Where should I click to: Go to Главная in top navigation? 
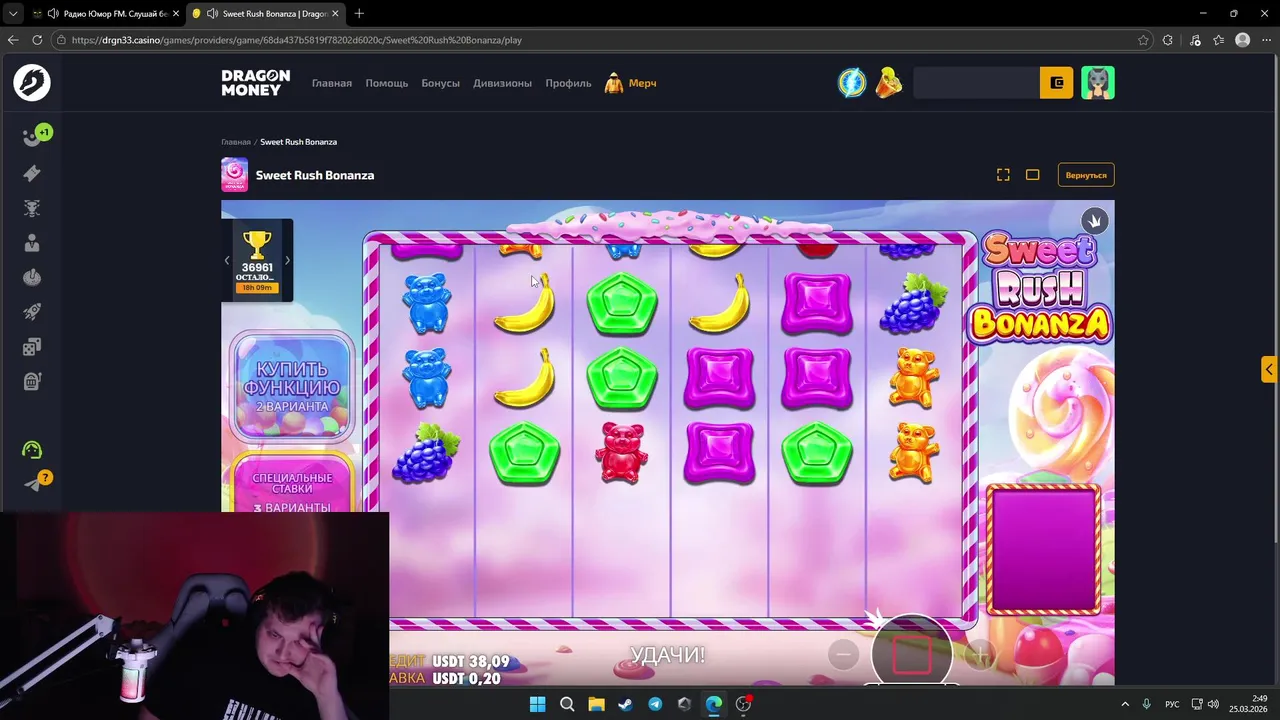332,83
